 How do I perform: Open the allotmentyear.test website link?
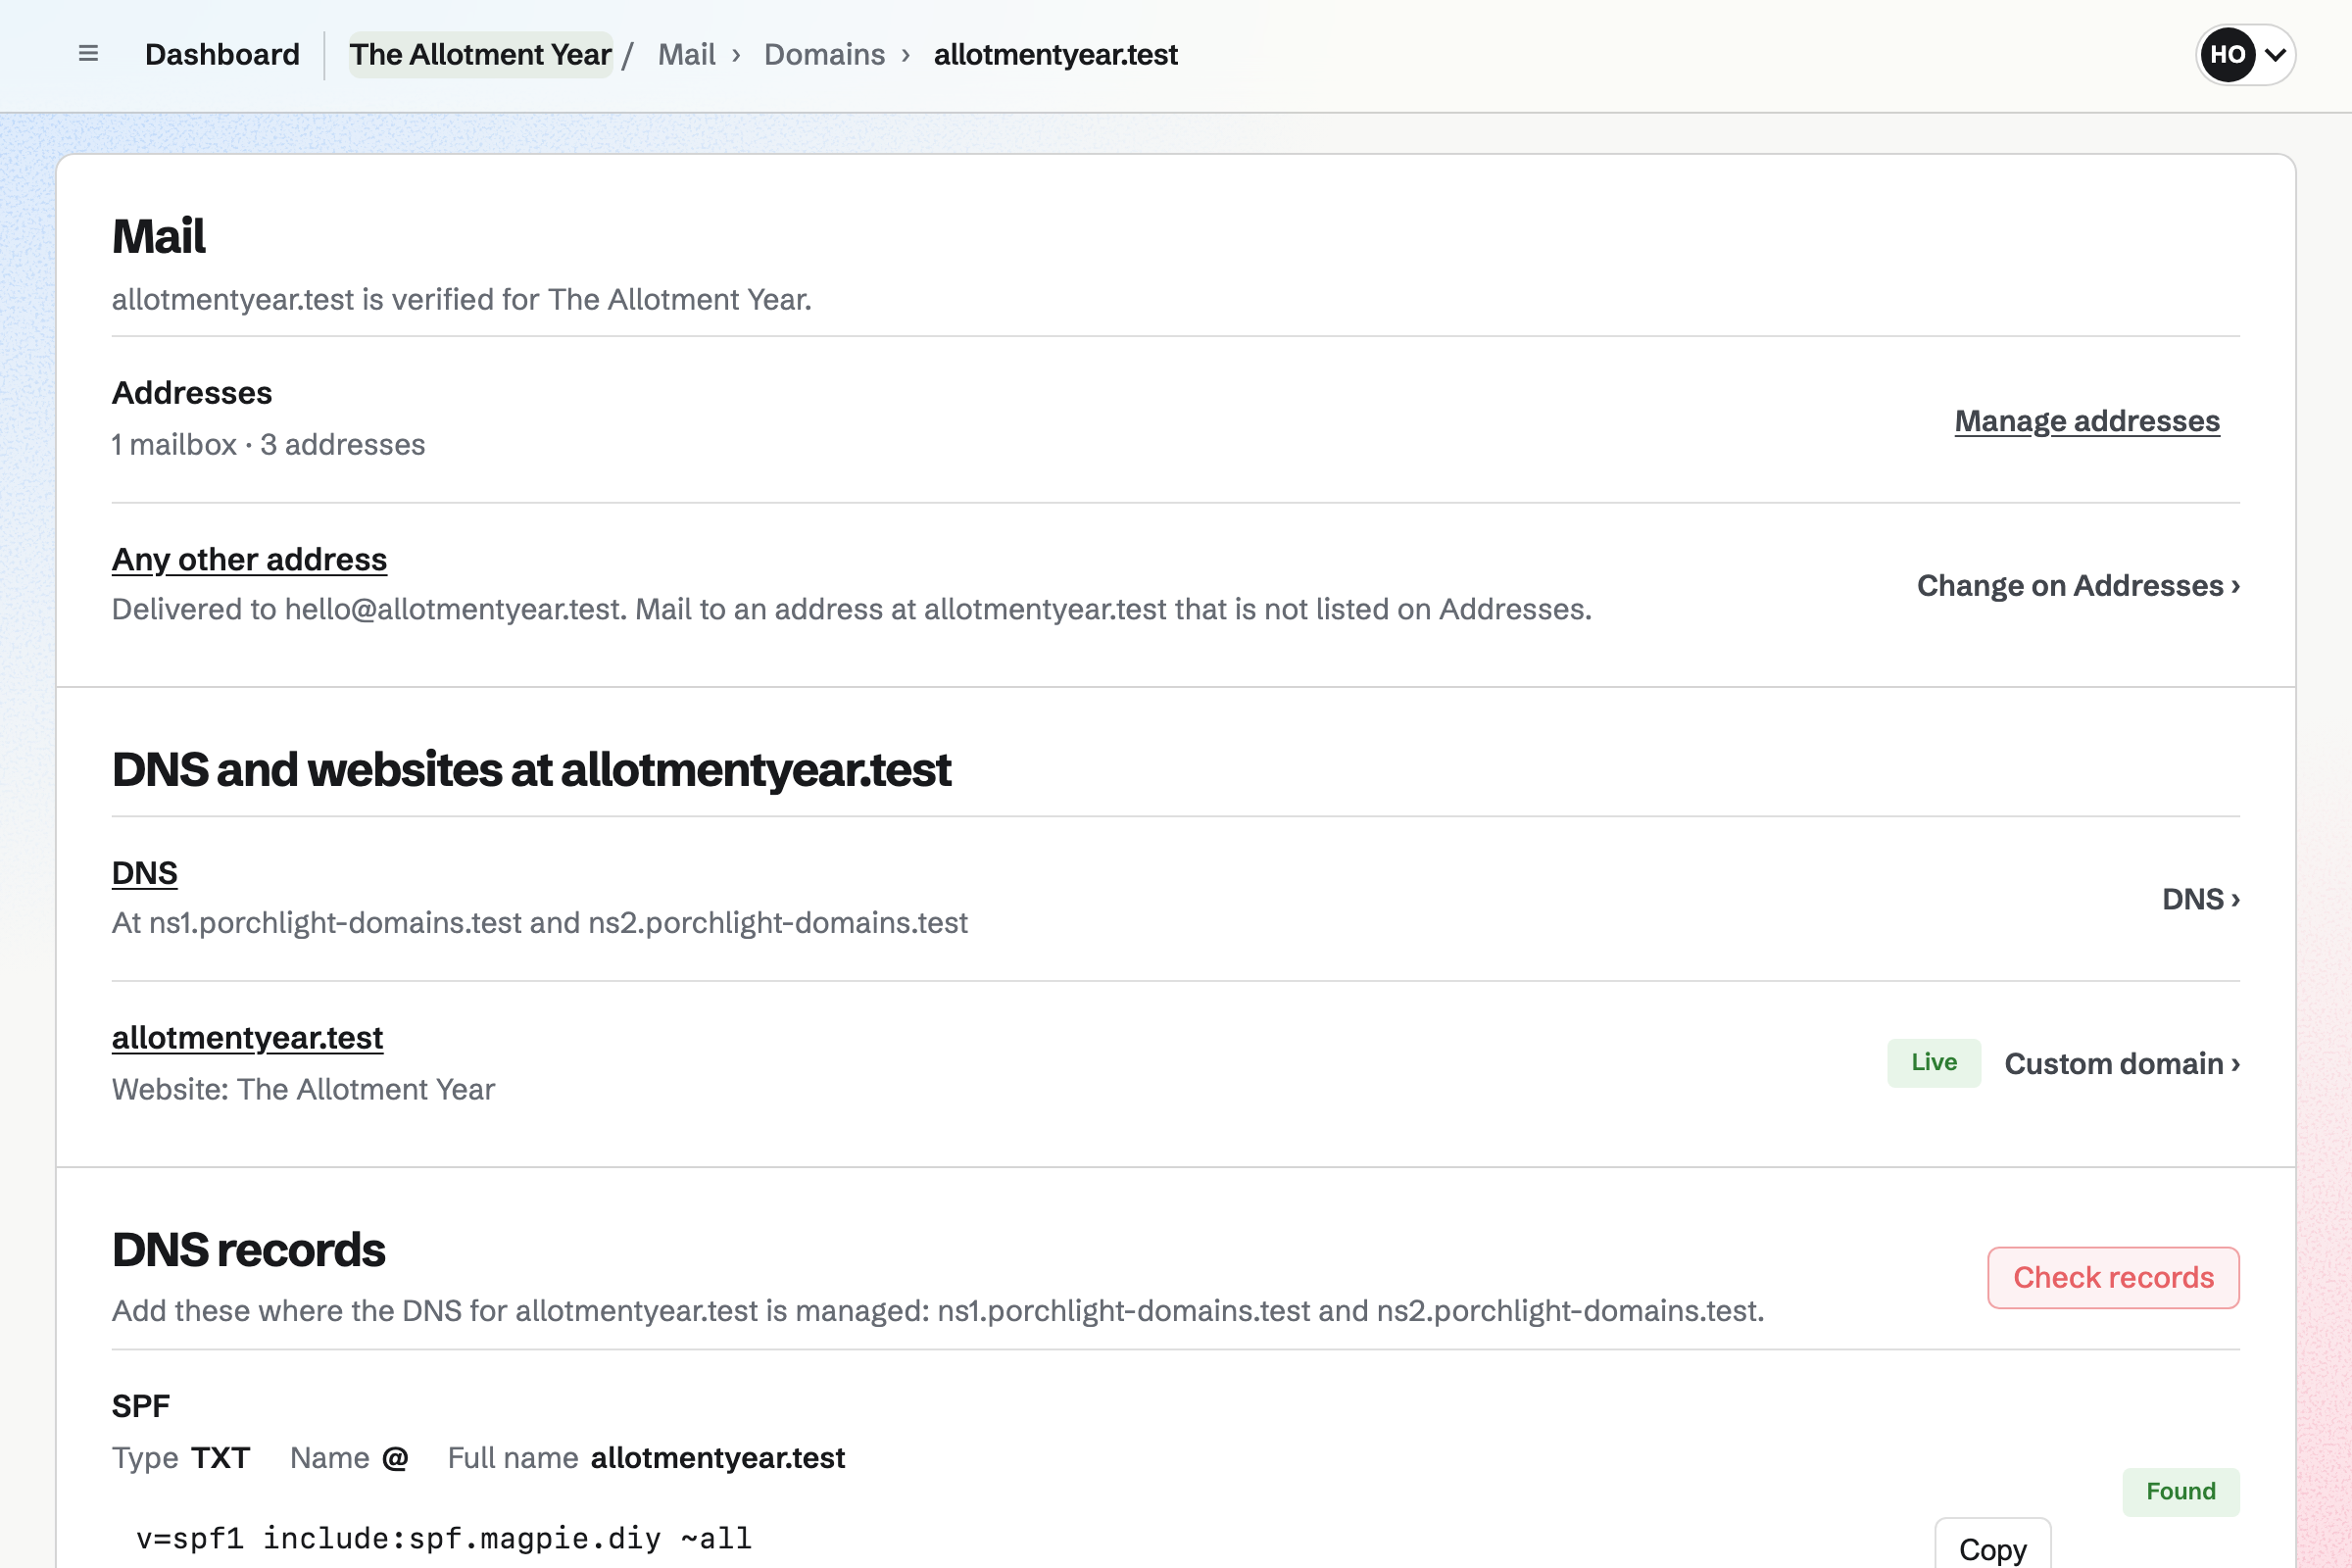[247, 1038]
